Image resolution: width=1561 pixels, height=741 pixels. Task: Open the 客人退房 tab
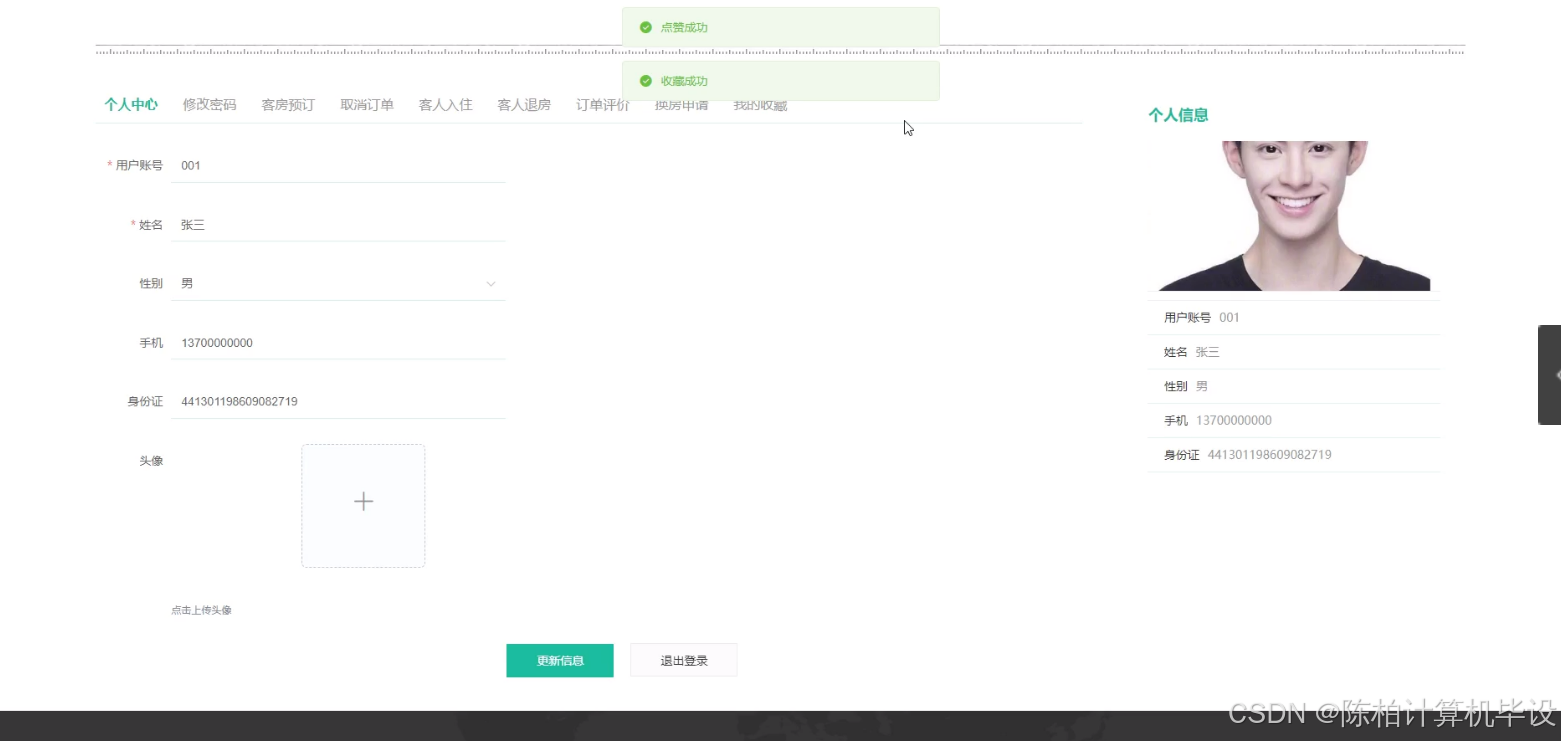pyautogui.click(x=524, y=104)
